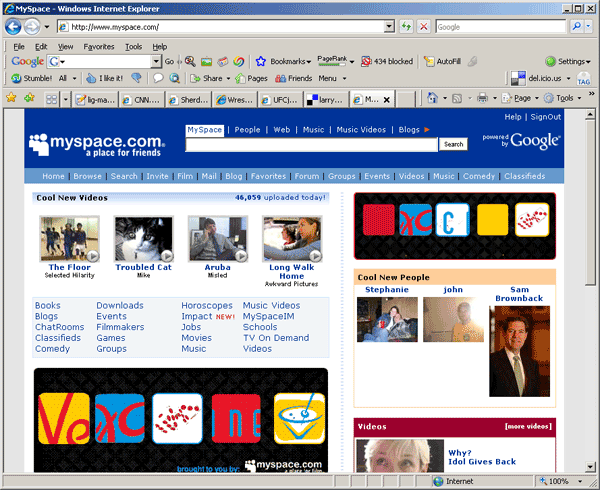Open the TV On Demand link
The height and width of the screenshot is (490, 600).
click(x=276, y=338)
